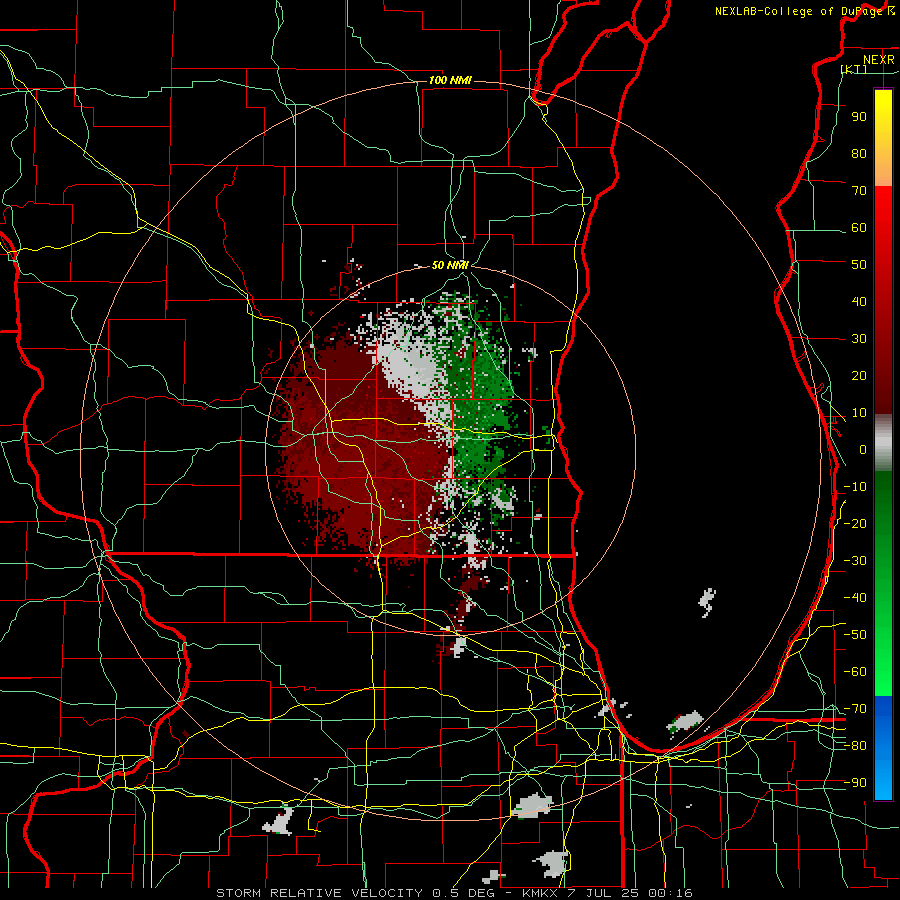Screen dimensions: 900x900
Task: Click the -60 value on velocity scale
Action: click(x=855, y=672)
